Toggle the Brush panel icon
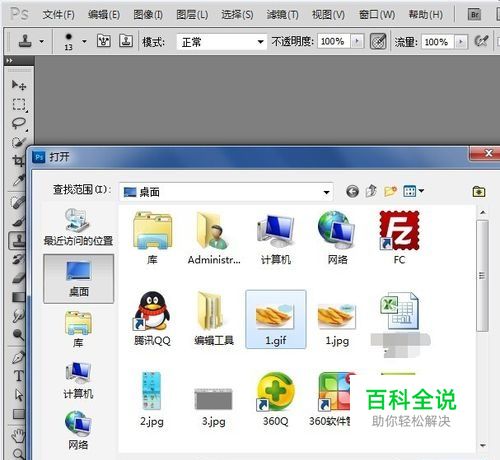This screenshot has height=460, width=500. coord(104,41)
